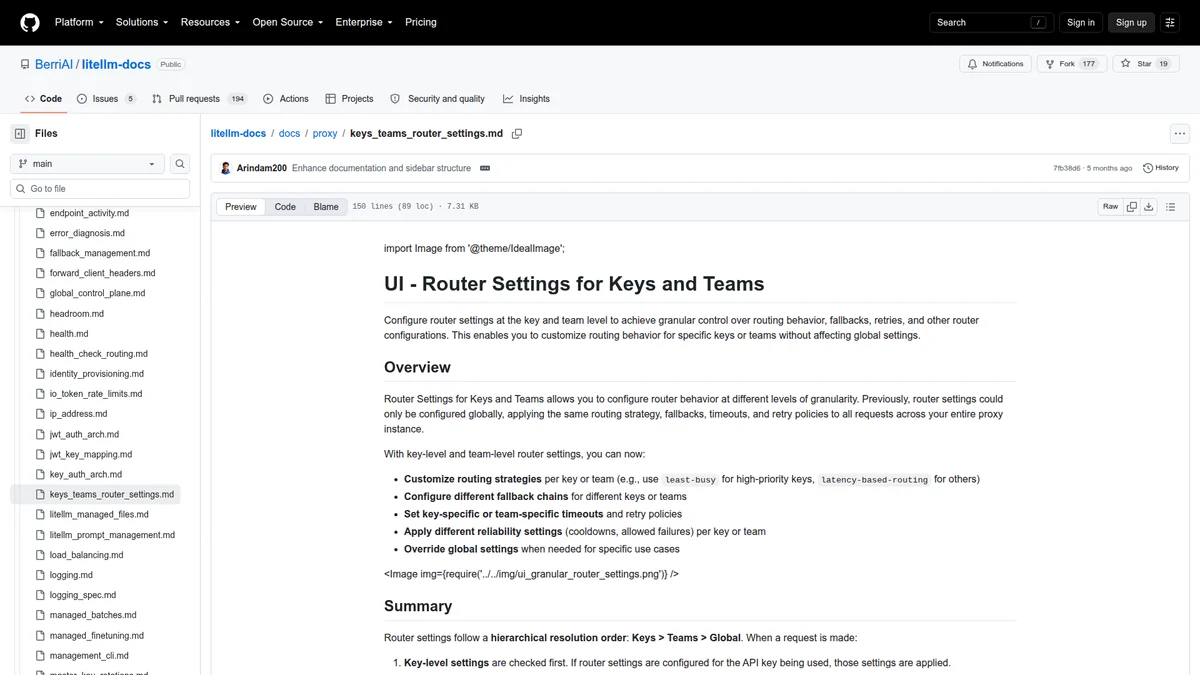Download the raw file icon
The image size is (1200, 675).
tap(1149, 207)
